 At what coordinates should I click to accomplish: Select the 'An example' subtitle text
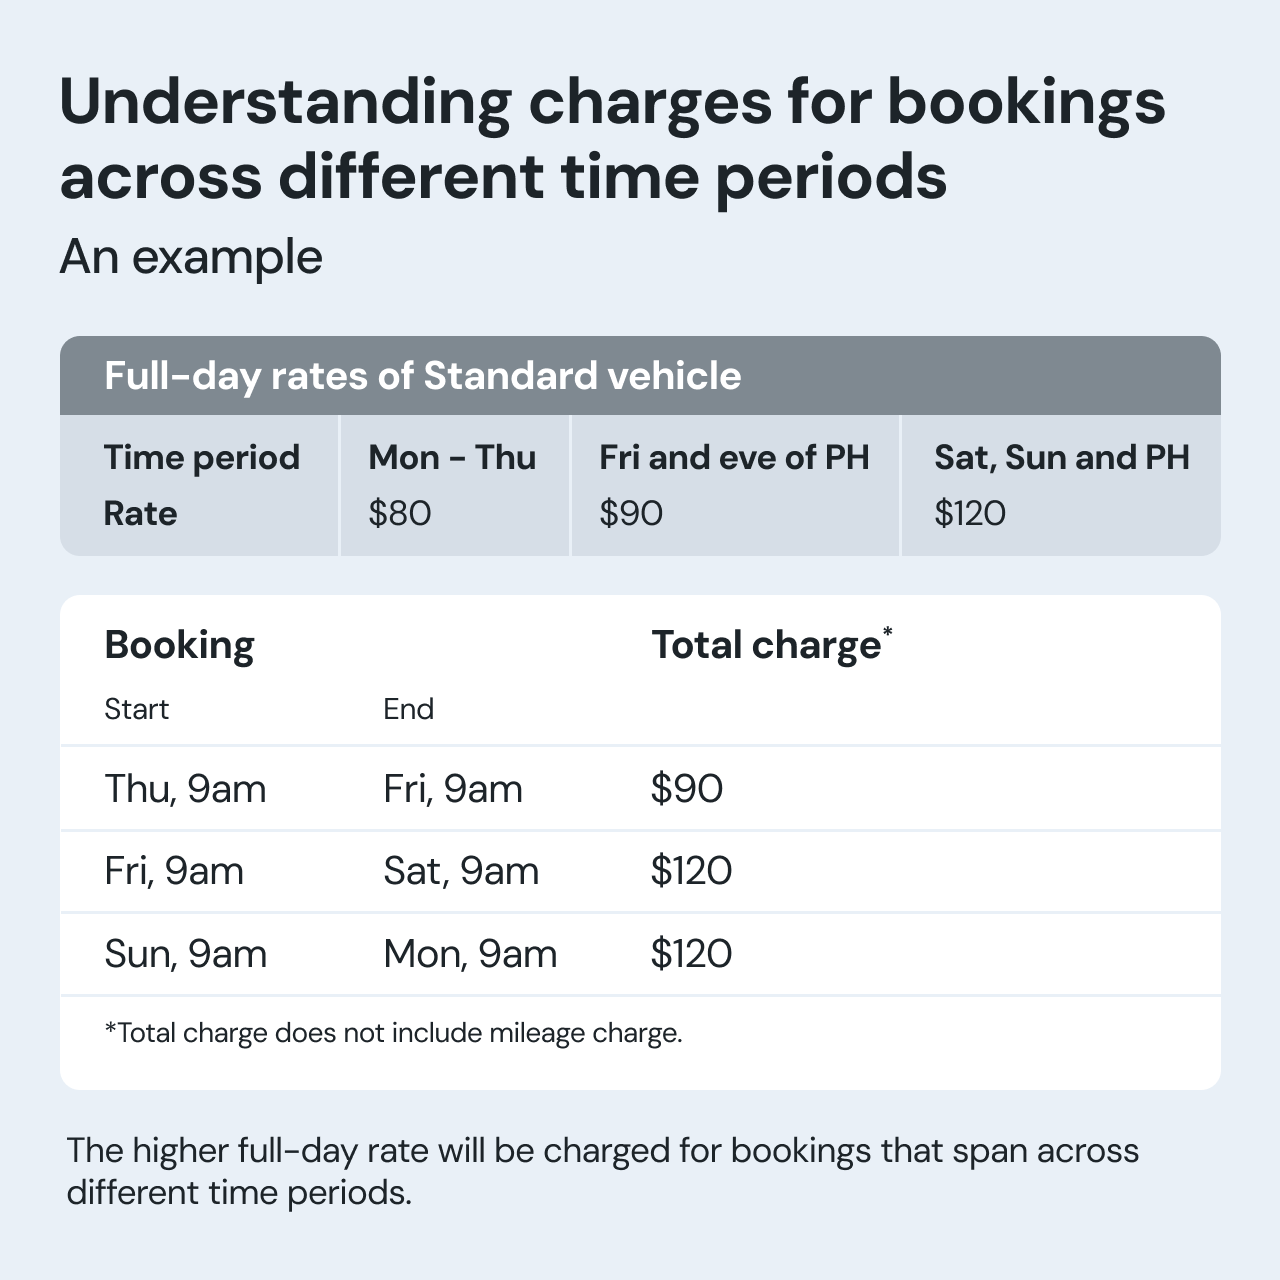point(191,257)
